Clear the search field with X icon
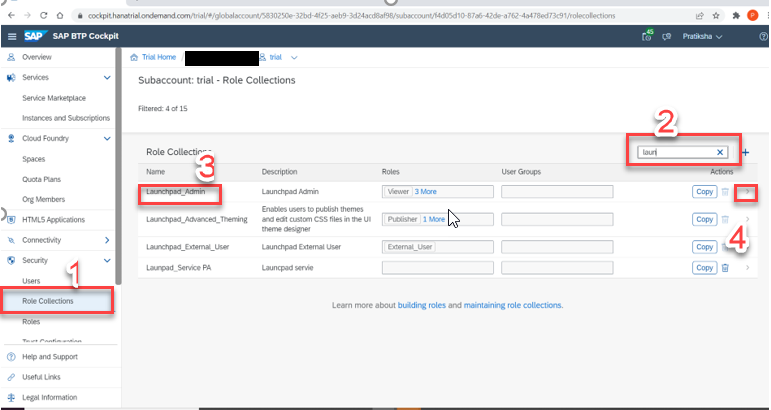 720,152
